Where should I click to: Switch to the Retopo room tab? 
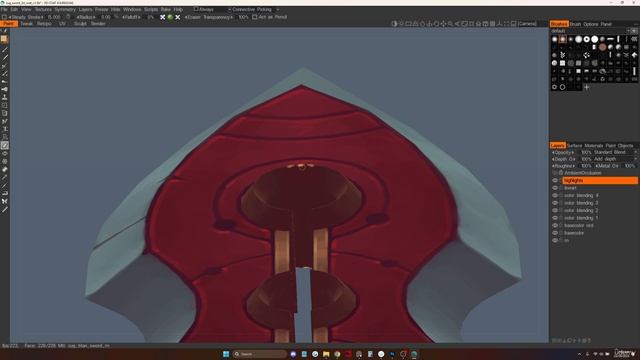pyautogui.click(x=44, y=24)
